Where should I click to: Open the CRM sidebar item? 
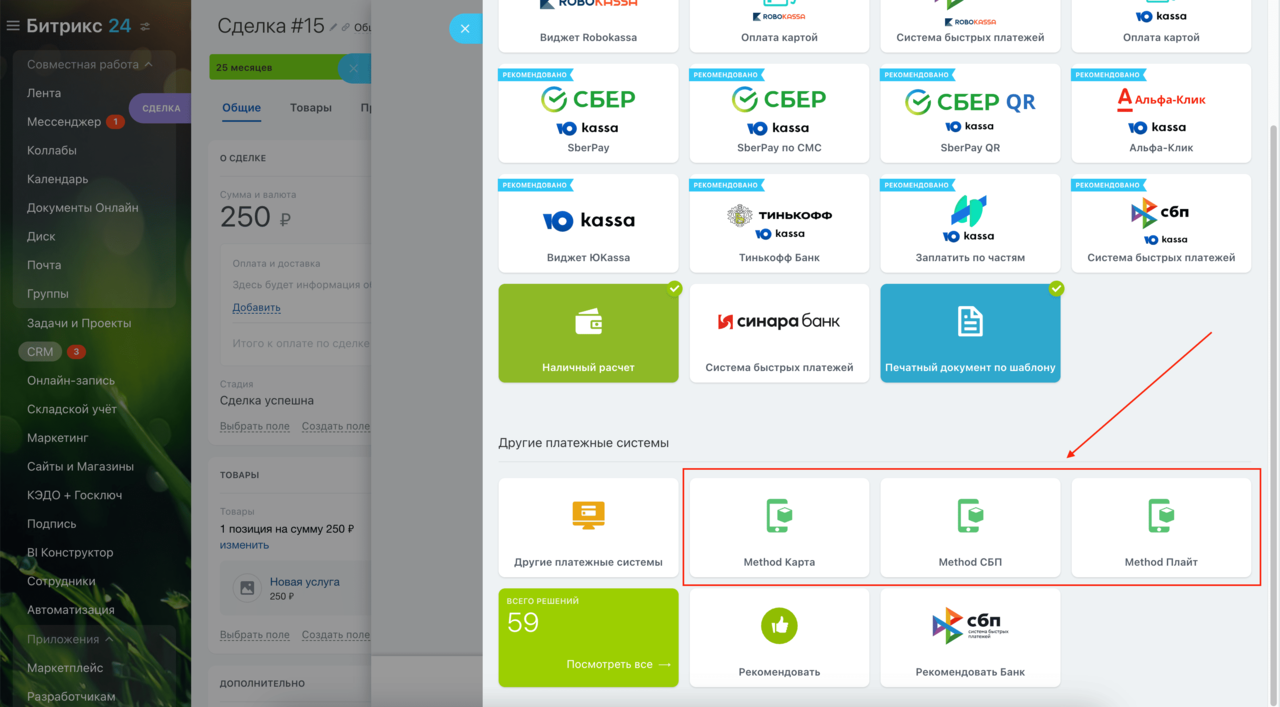click(40, 352)
